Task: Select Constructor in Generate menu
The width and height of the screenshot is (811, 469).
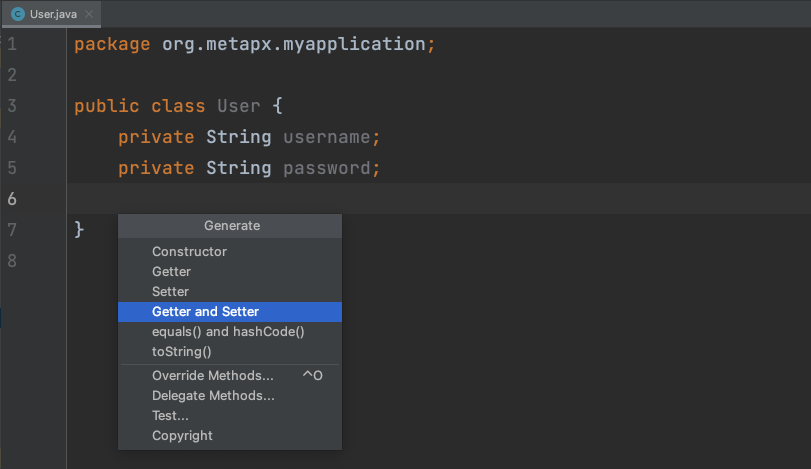Action: [x=230, y=251]
